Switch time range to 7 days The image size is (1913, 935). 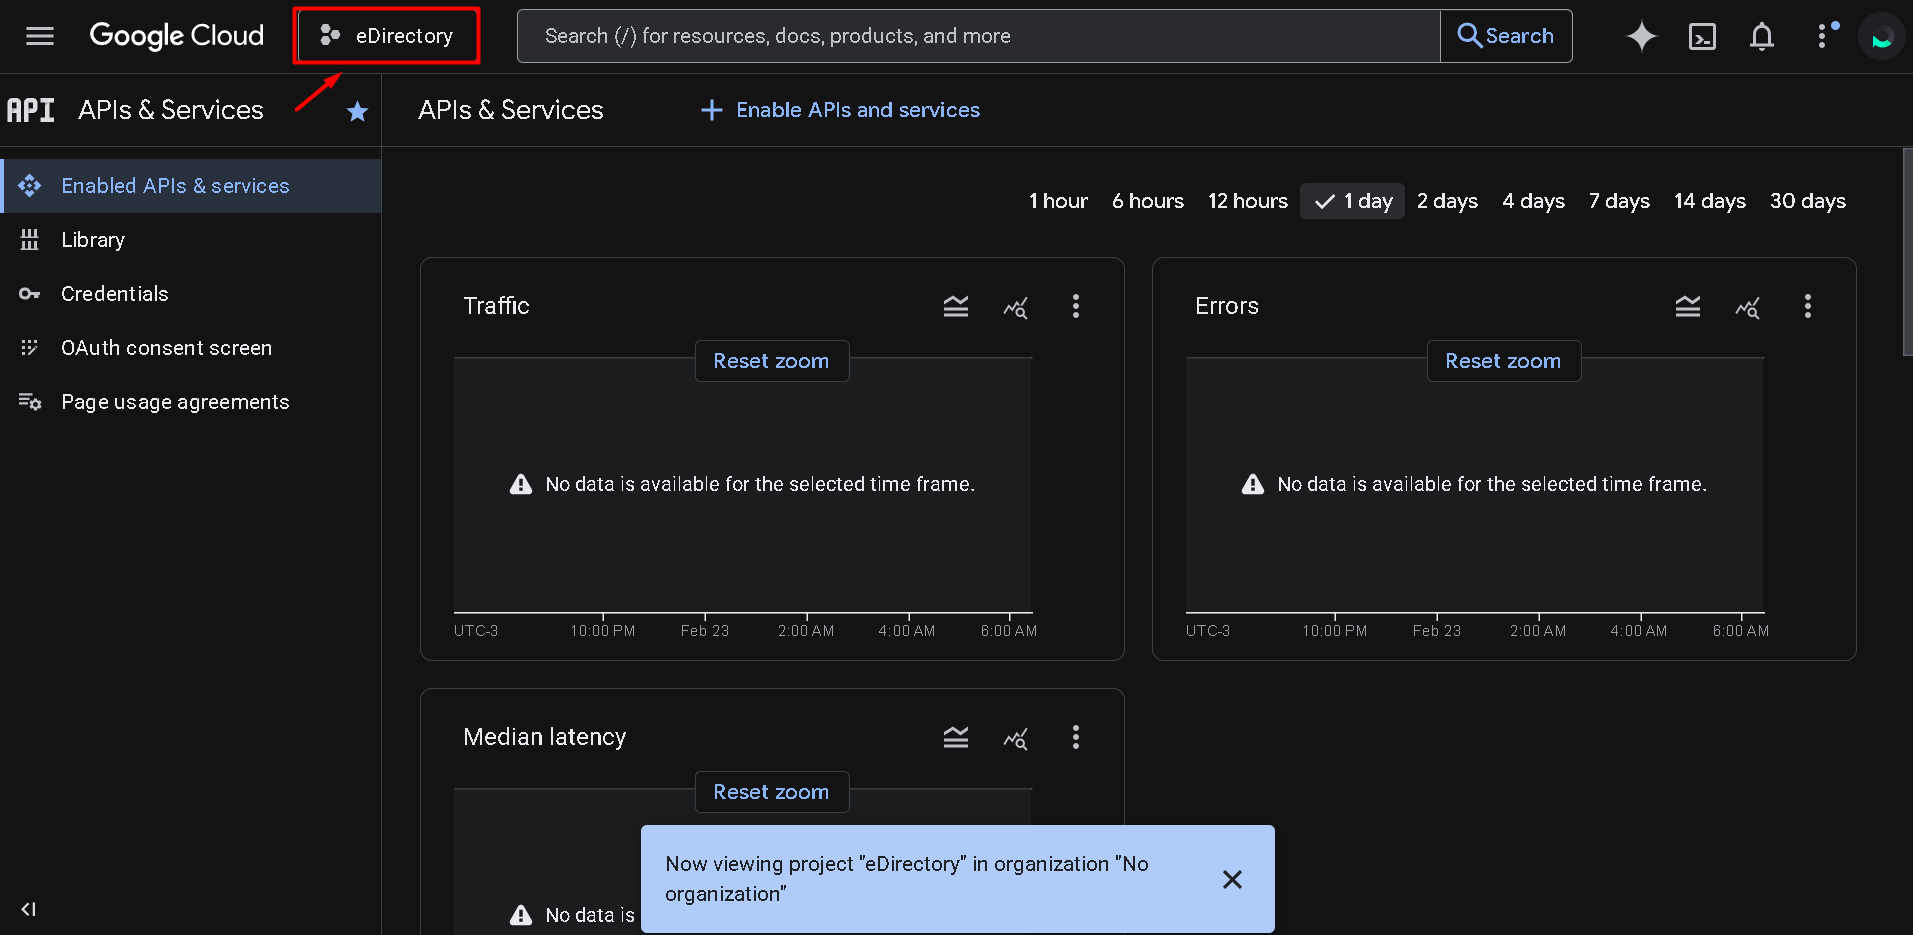point(1619,201)
